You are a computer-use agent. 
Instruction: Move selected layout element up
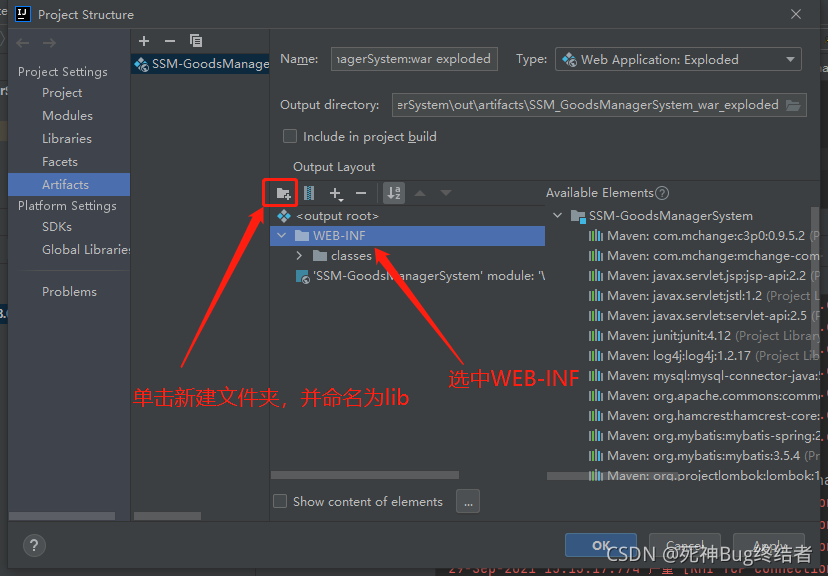pyautogui.click(x=420, y=193)
